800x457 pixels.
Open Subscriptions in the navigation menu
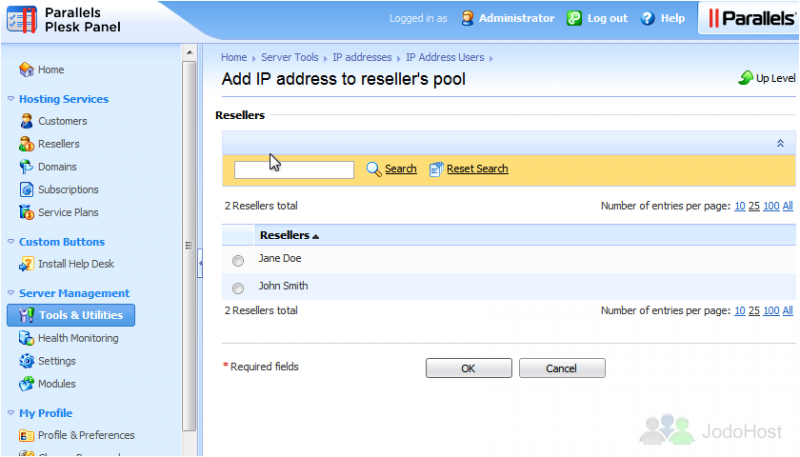pos(68,189)
